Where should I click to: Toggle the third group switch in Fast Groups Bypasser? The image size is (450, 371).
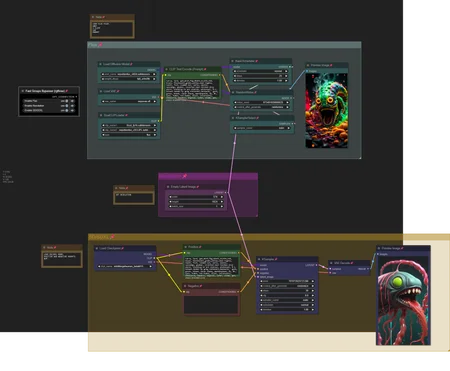click(x=66, y=110)
